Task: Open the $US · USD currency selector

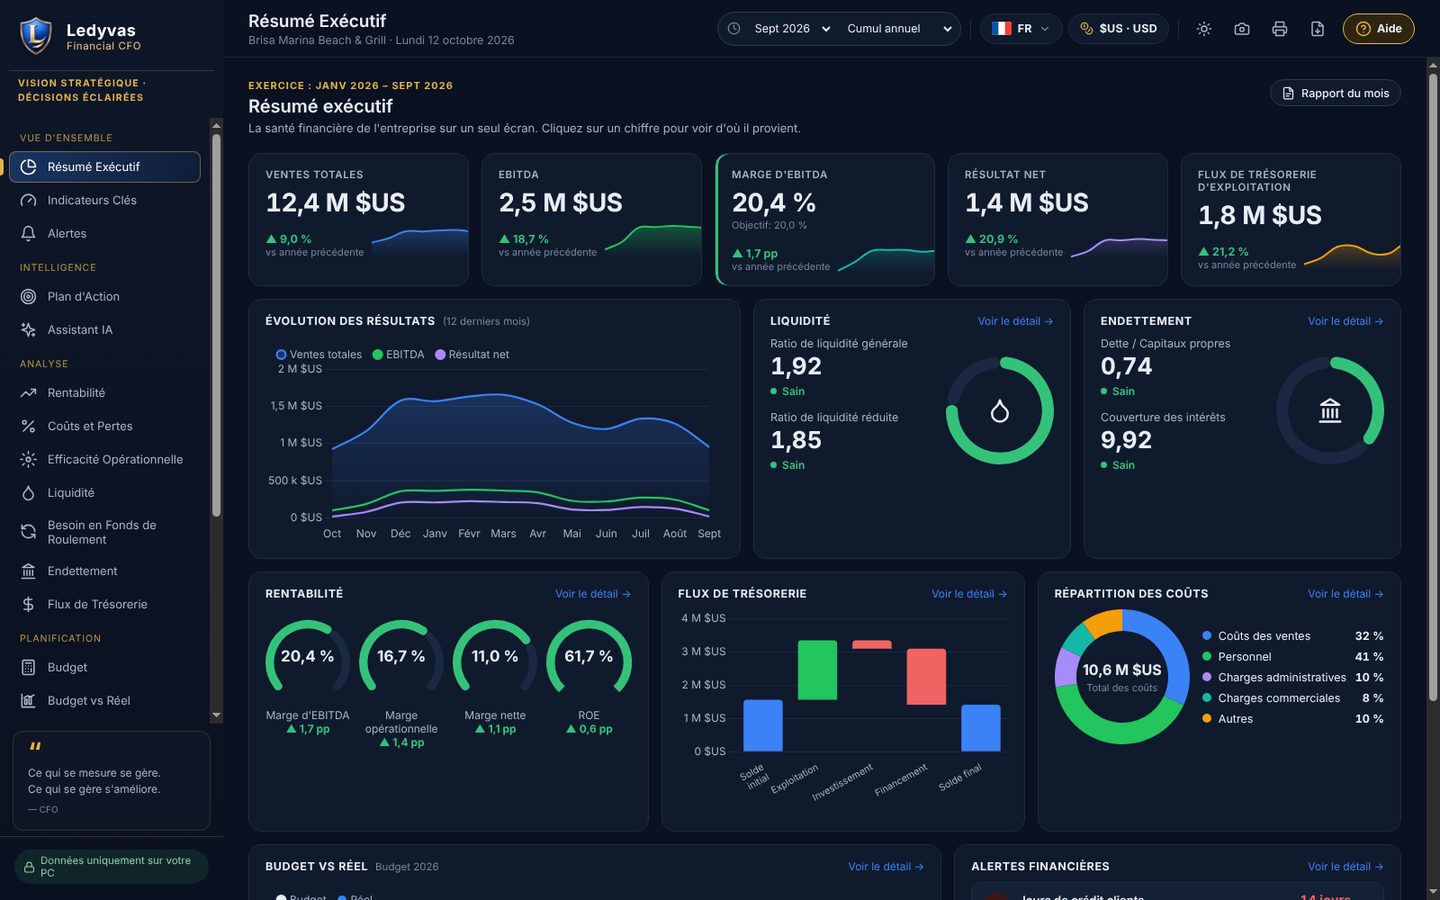Action: coord(1118,29)
